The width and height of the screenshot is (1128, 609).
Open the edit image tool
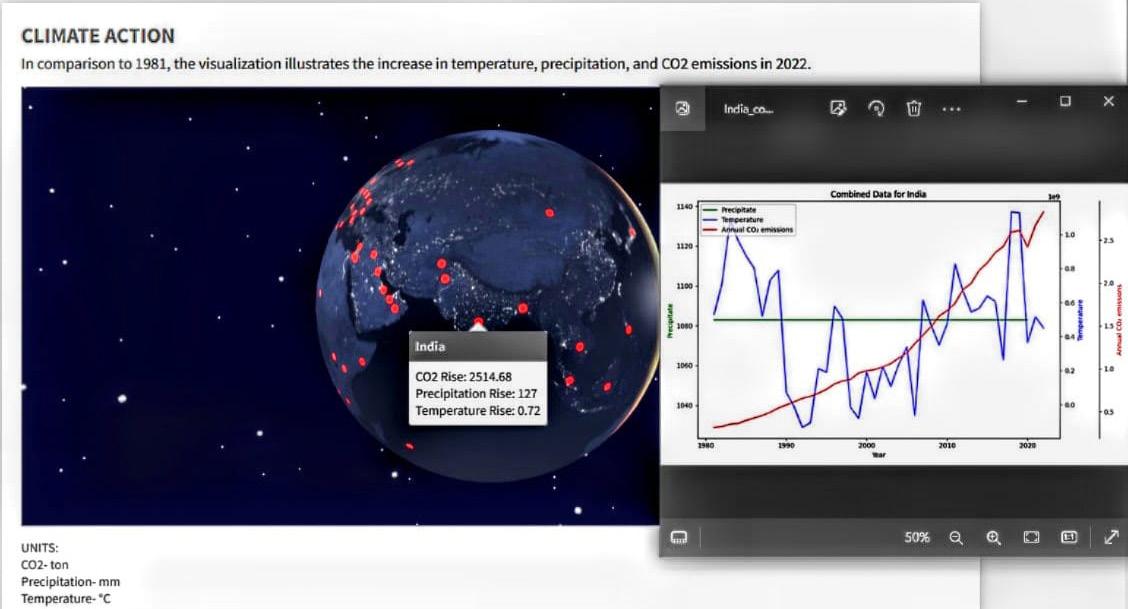[838, 109]
